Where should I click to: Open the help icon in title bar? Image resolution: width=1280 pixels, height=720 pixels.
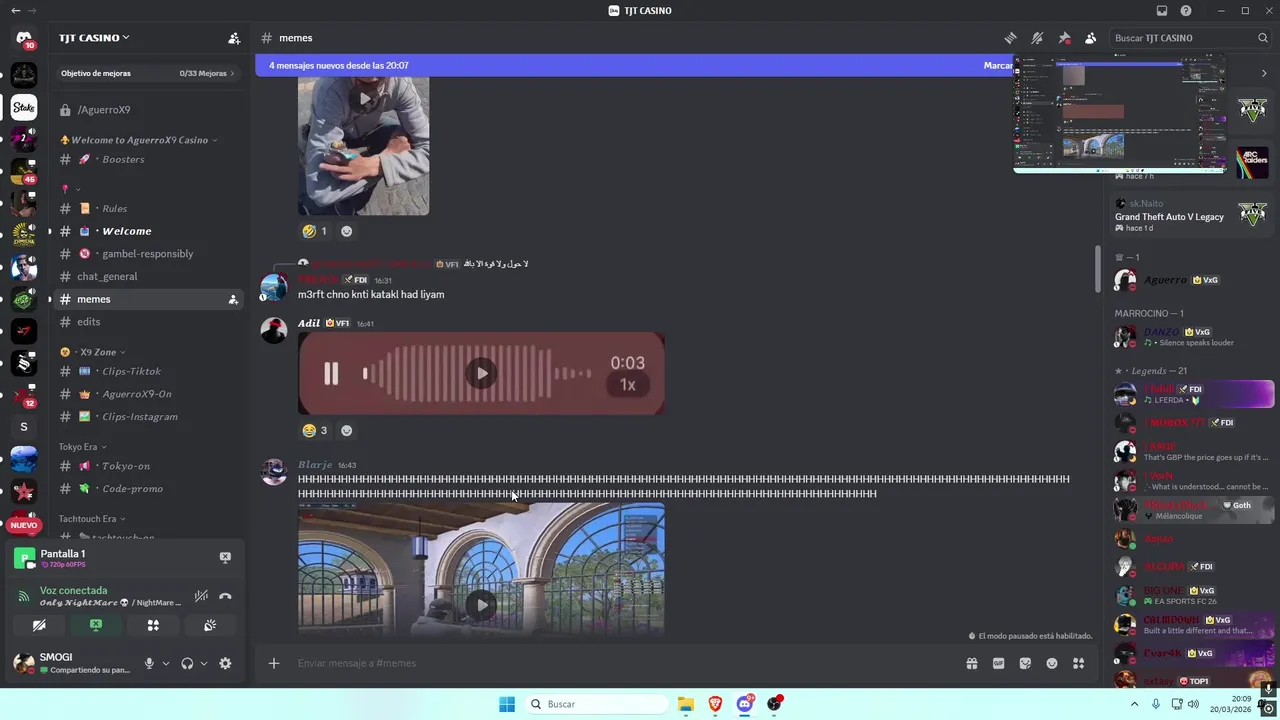coord(1186,11)
